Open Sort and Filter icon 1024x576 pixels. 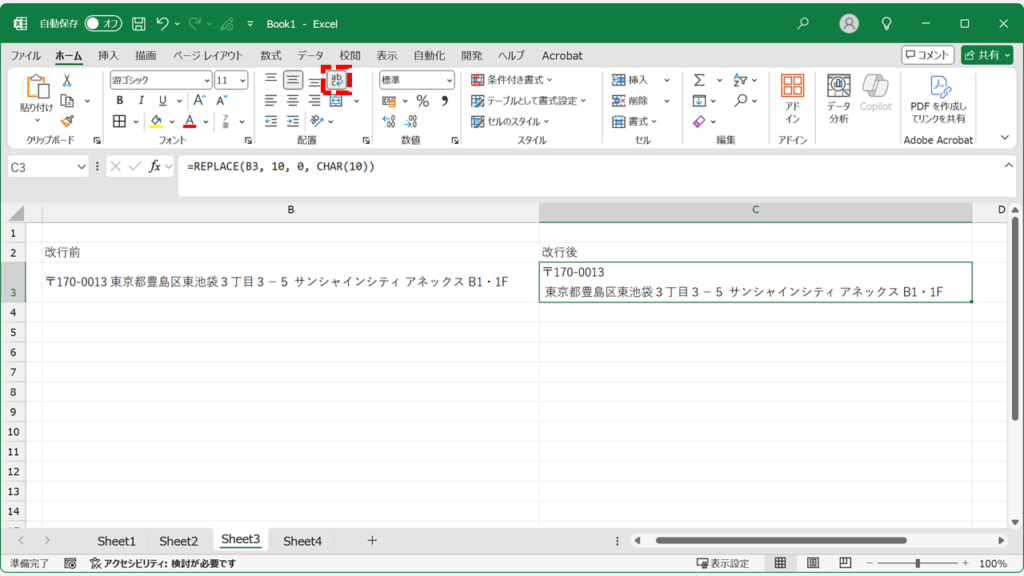[x=740, y=80]
